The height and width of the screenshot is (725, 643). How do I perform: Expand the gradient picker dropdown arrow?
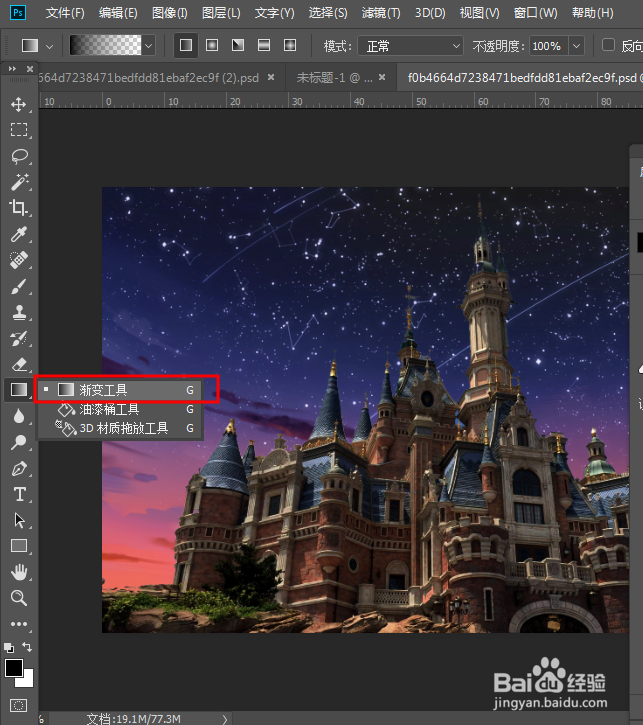(x=148, y=46)
